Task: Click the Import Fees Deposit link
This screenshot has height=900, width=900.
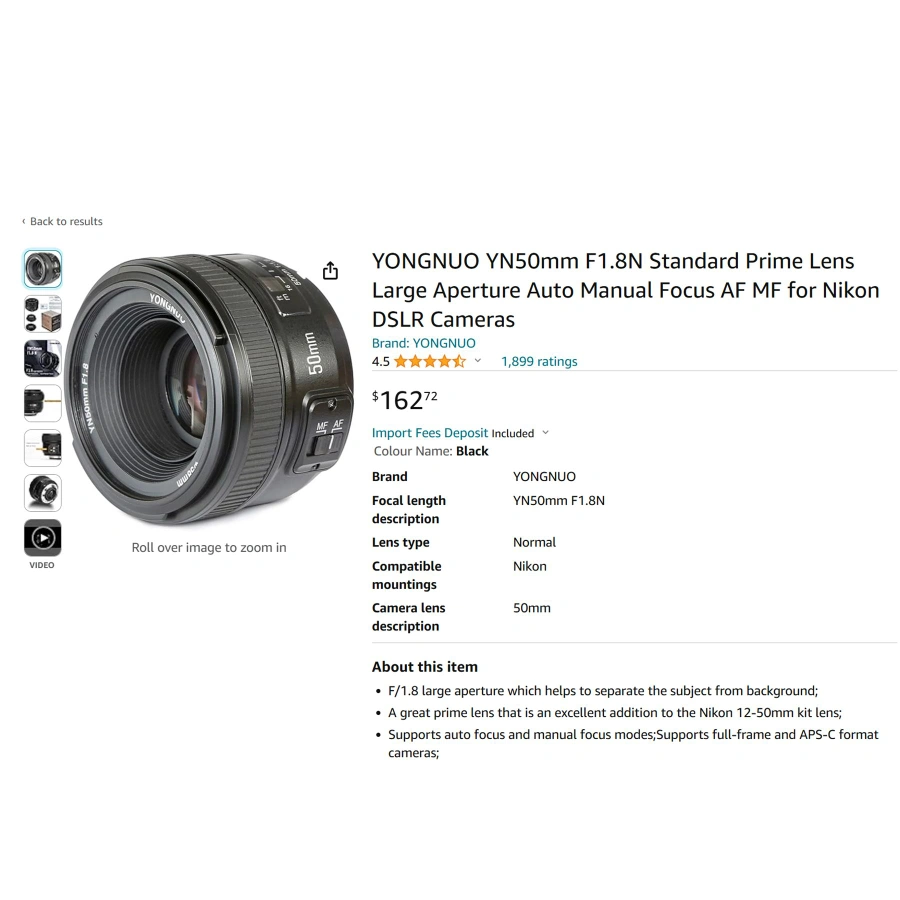Action: coord(430,433)
